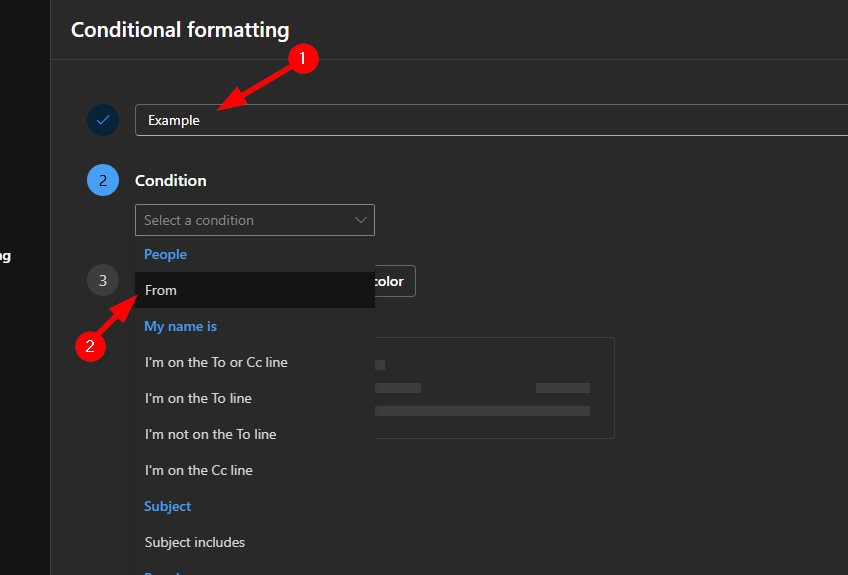Image resolution: width=848 pixels, height=575 pixels.
Task: Choose 'I'm on the Cc line' condition
Action: (198, 470)
